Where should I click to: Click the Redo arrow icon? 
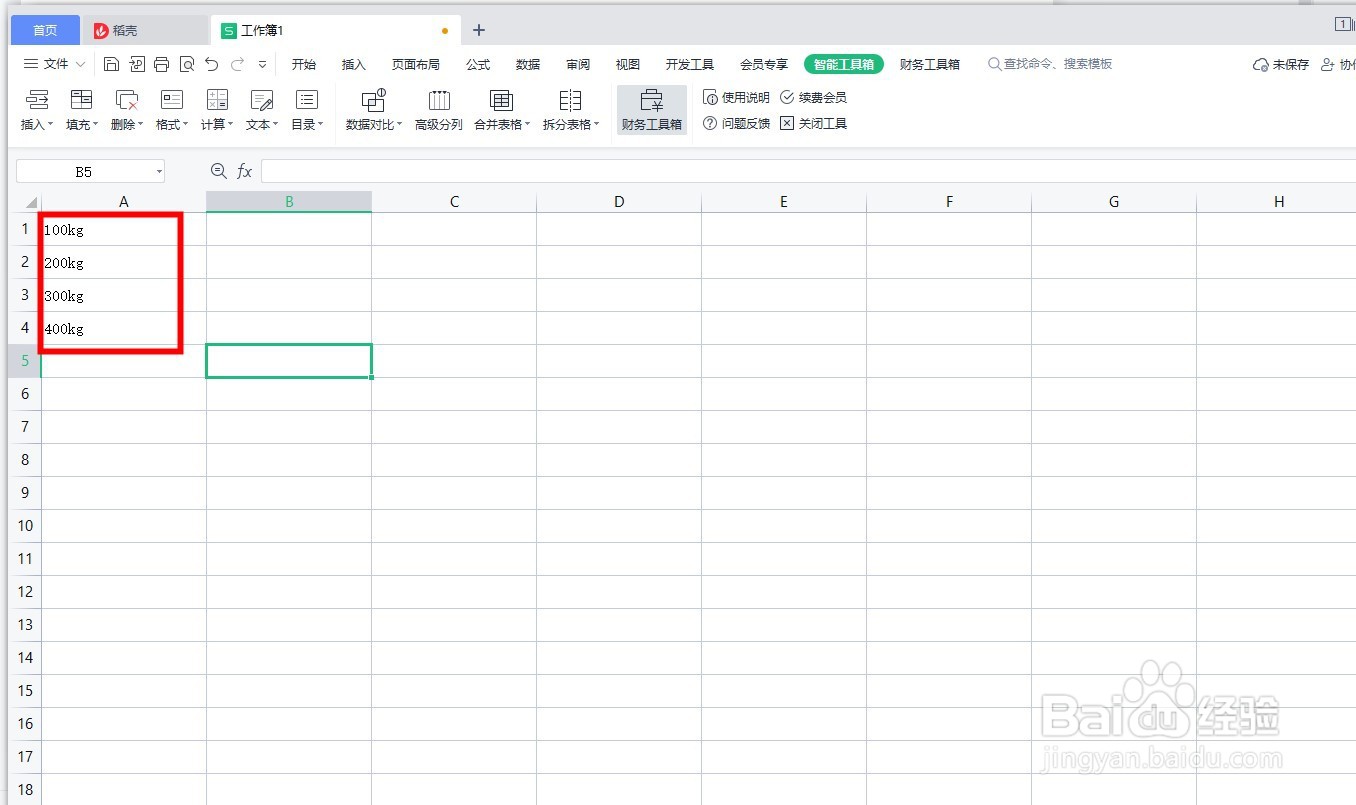237,64
